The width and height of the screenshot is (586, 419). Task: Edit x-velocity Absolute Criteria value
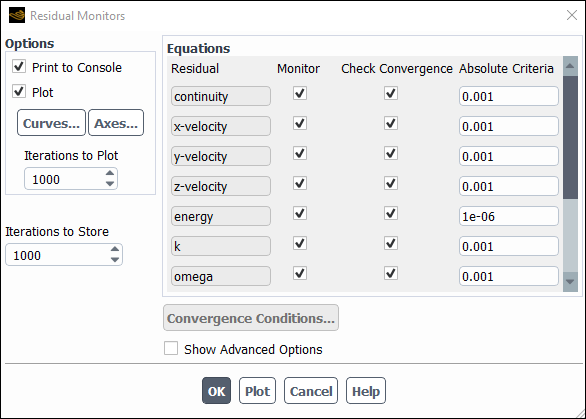509,126
